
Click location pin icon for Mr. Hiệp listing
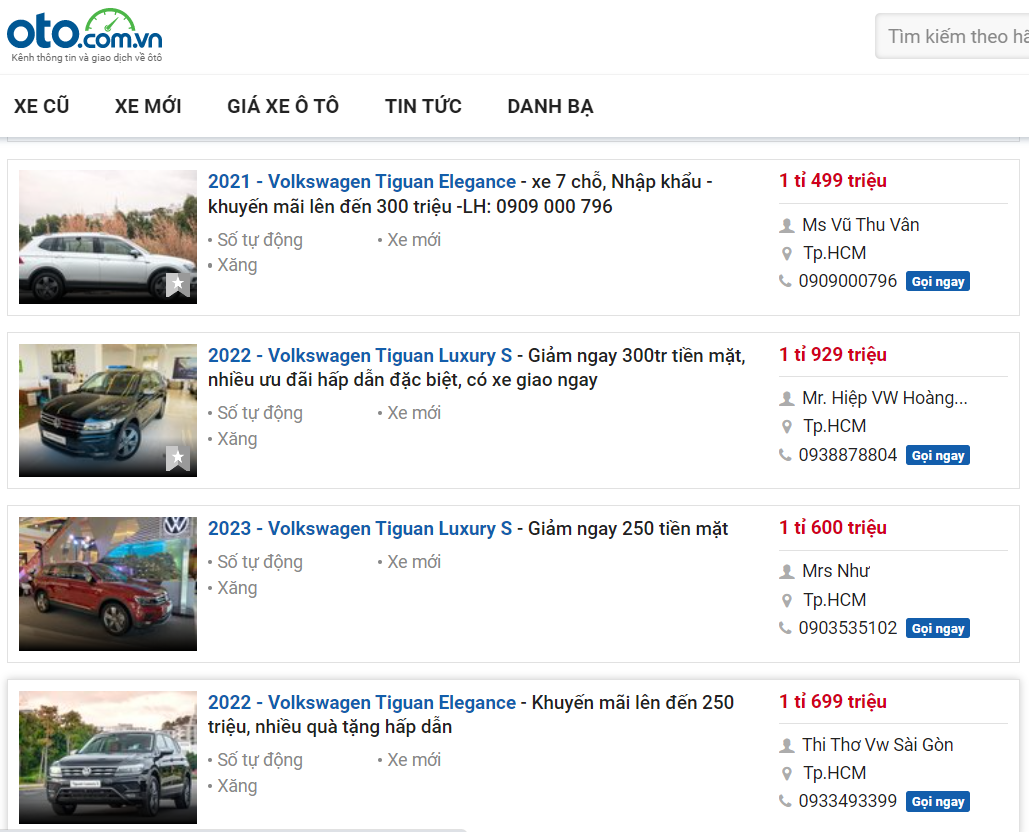787,427
